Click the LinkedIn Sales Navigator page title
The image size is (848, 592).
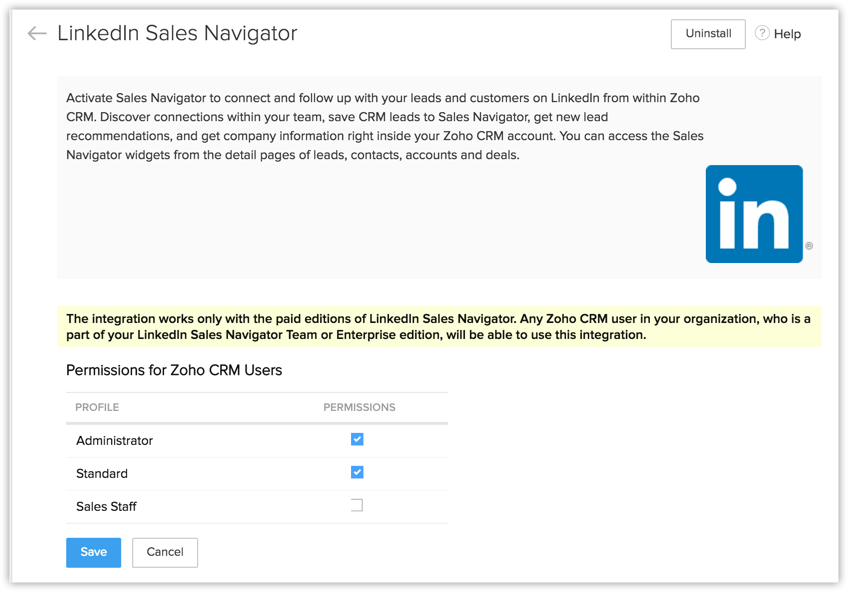click(177, 33)
